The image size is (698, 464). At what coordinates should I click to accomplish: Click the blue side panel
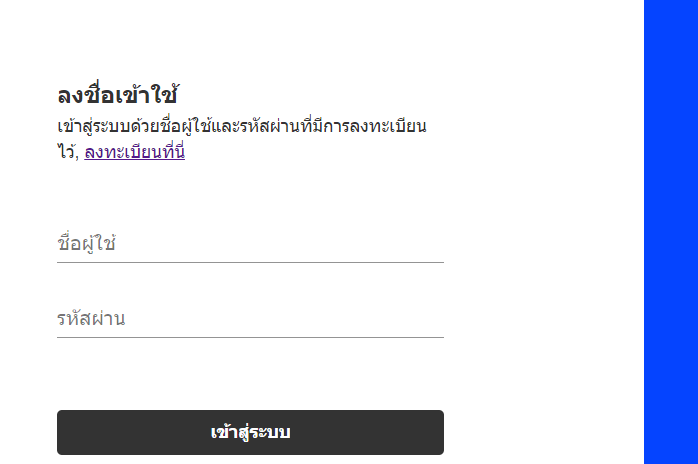(670, 232)
